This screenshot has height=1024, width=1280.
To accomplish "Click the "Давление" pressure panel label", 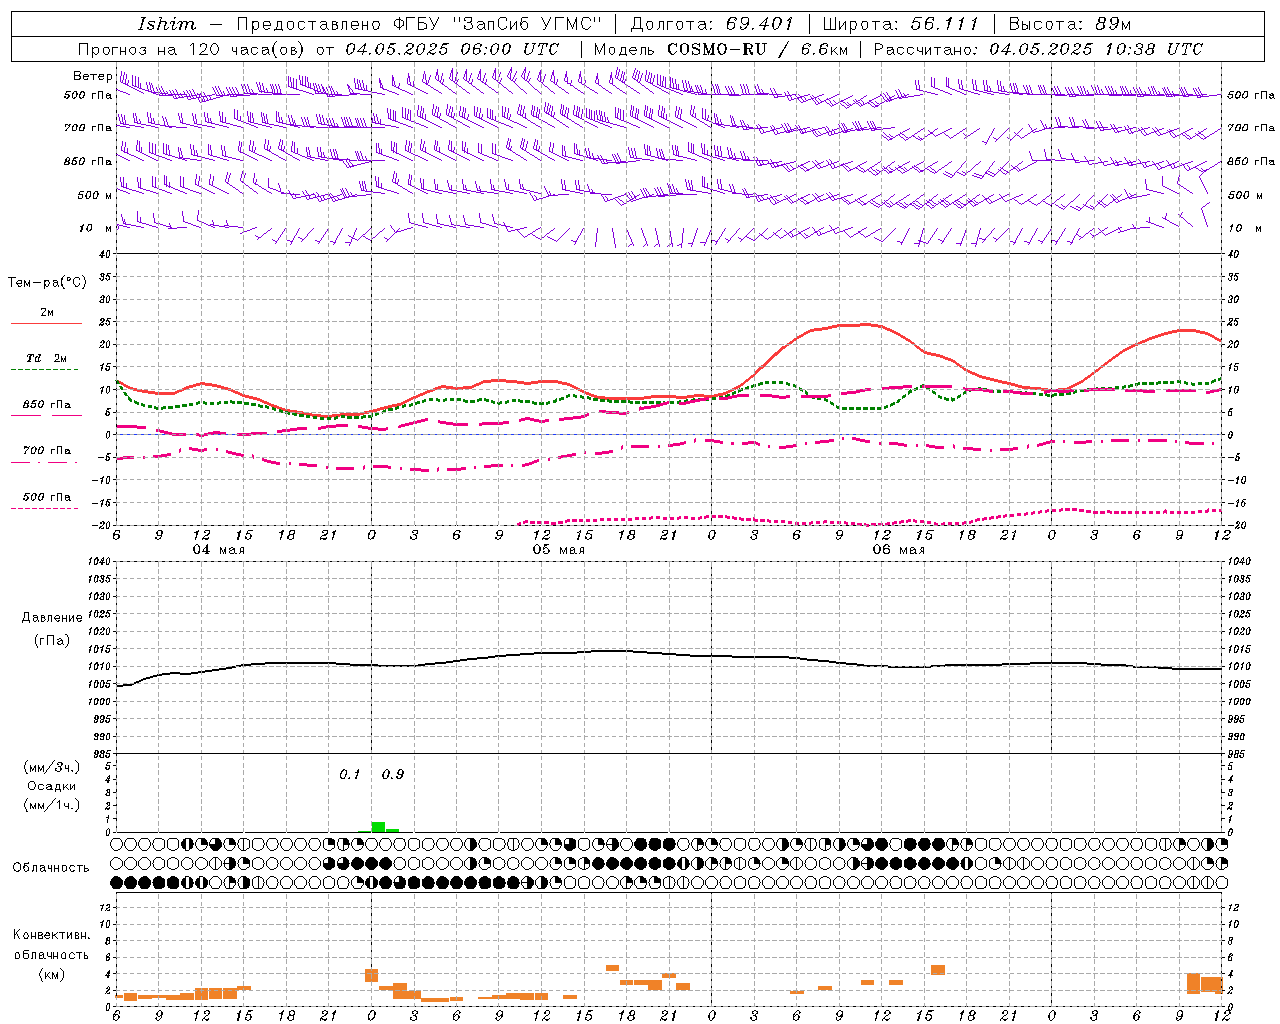I will (x=52, y=618).
